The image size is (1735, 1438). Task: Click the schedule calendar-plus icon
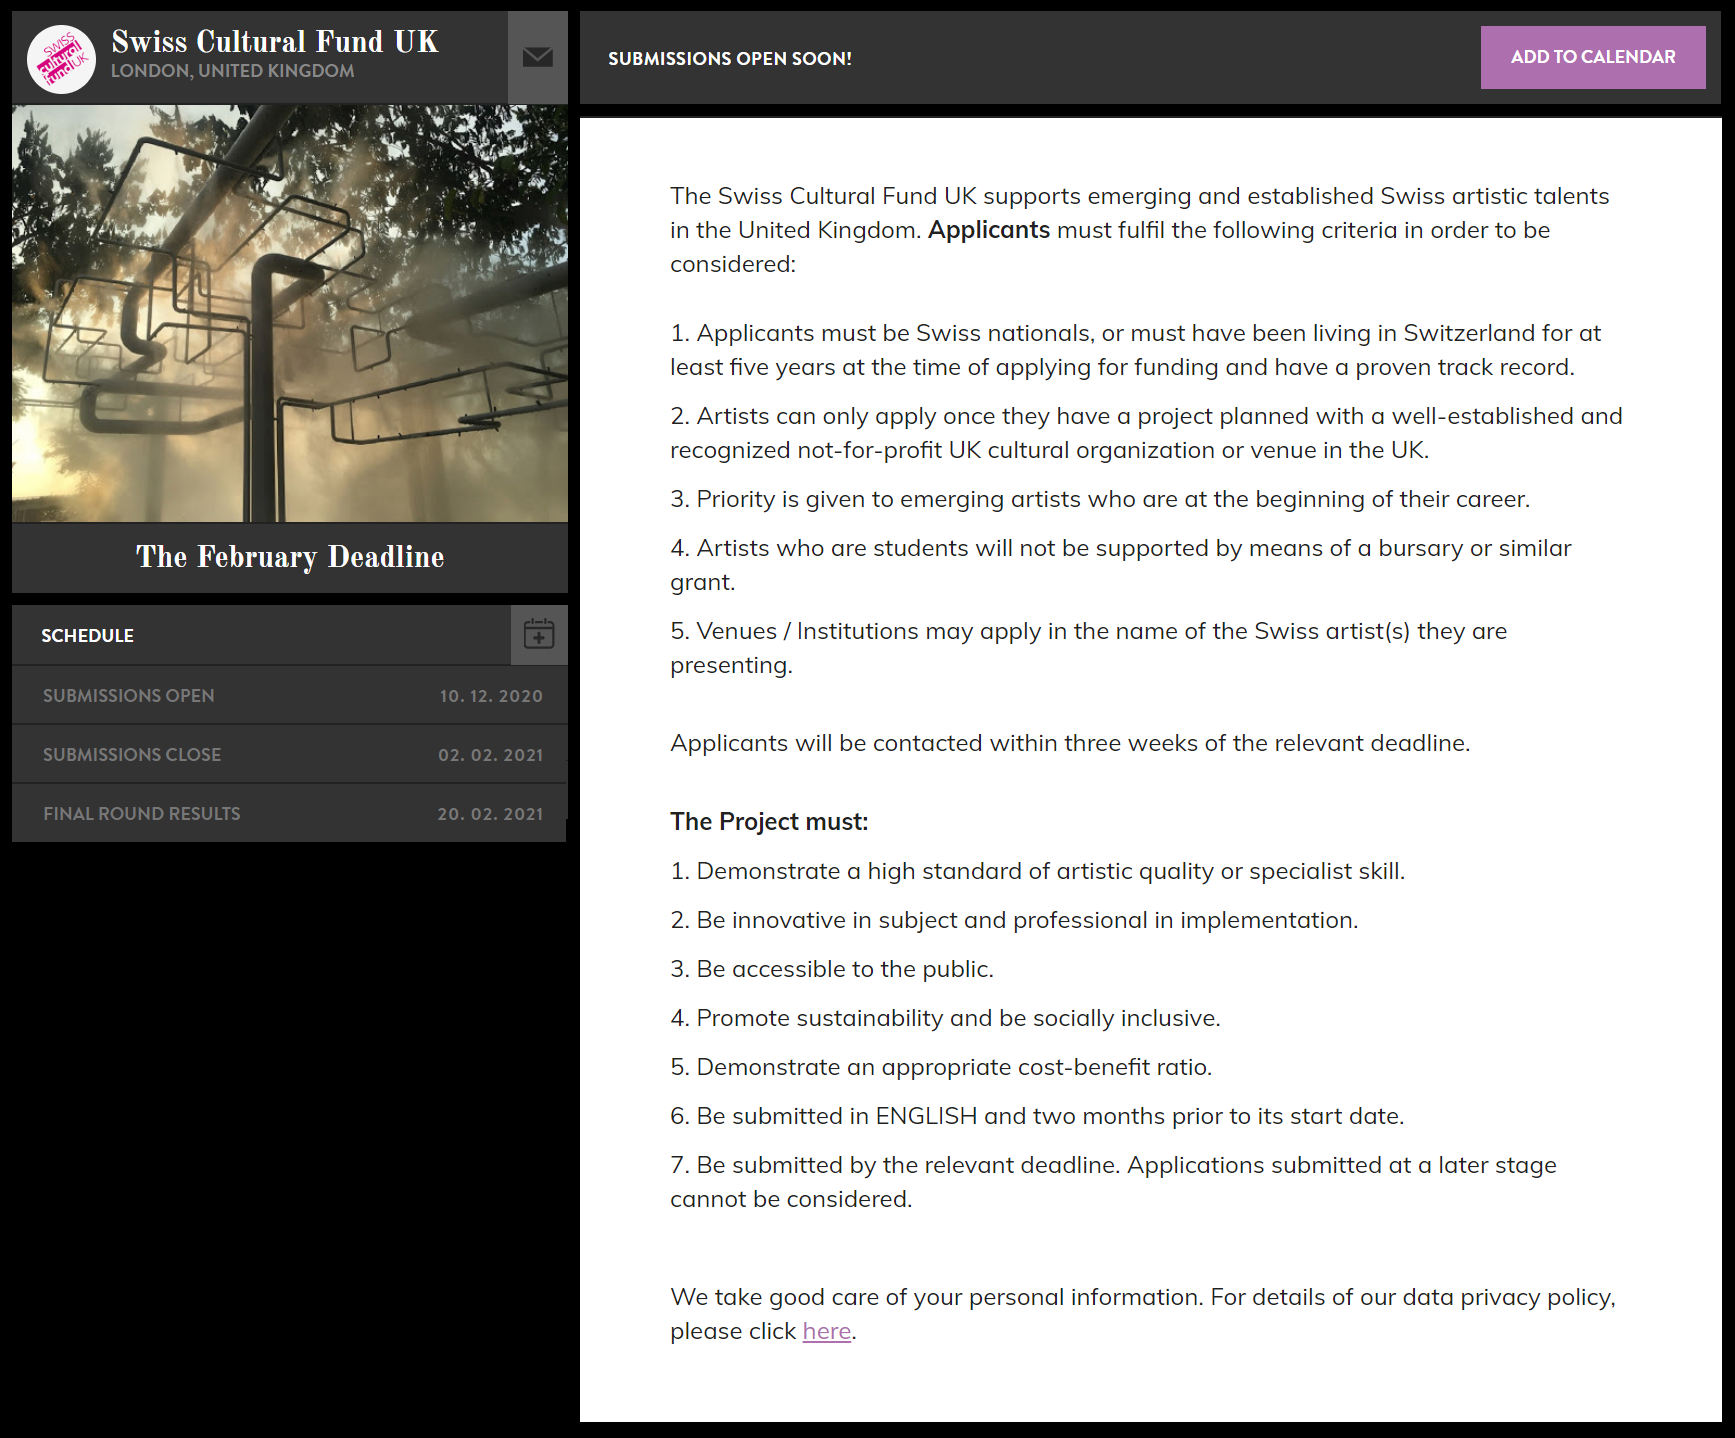[539, 634]
